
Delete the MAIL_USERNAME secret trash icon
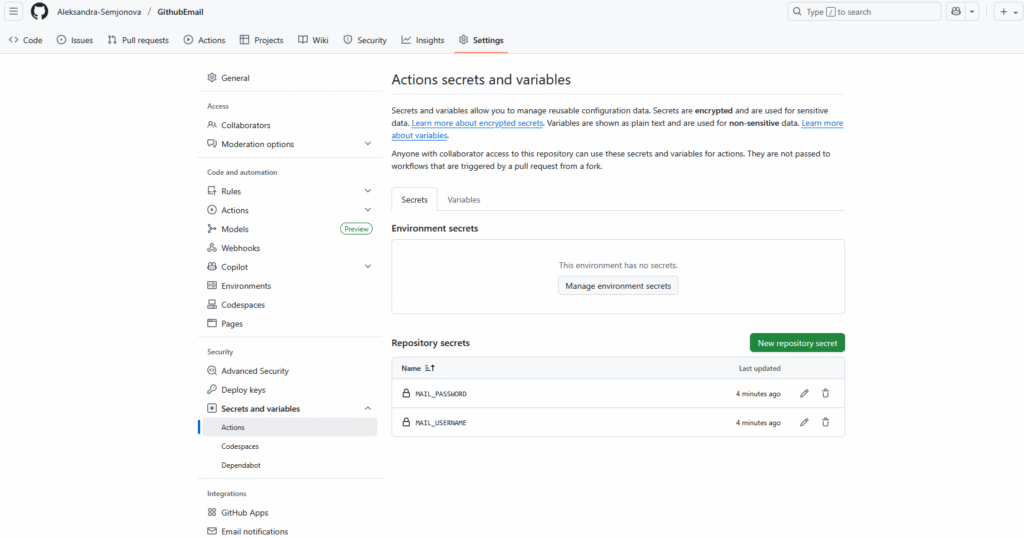[825, 423]
